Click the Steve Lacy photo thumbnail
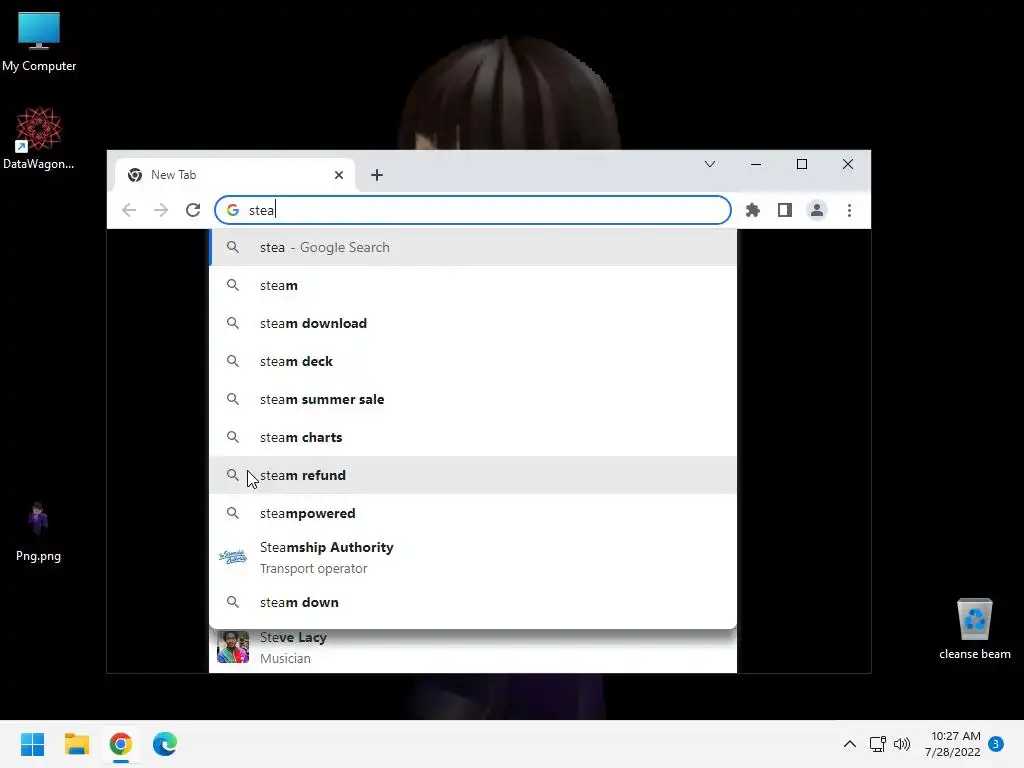The image size is (1024, 768). 233,647
